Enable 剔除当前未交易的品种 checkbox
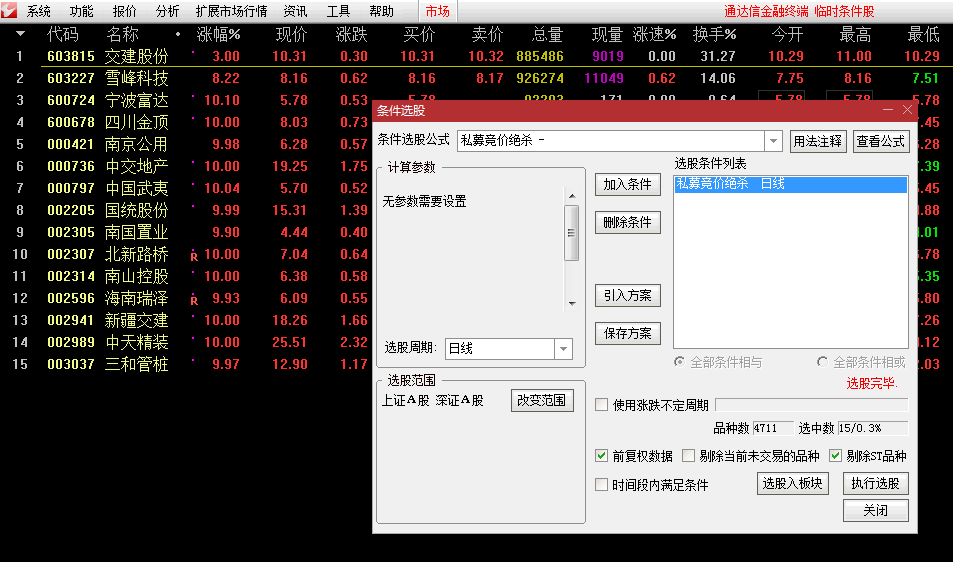 pos(688,456)
